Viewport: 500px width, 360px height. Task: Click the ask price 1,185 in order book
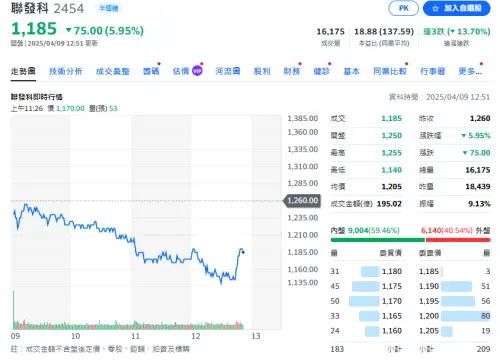click(x=429, y=271)
